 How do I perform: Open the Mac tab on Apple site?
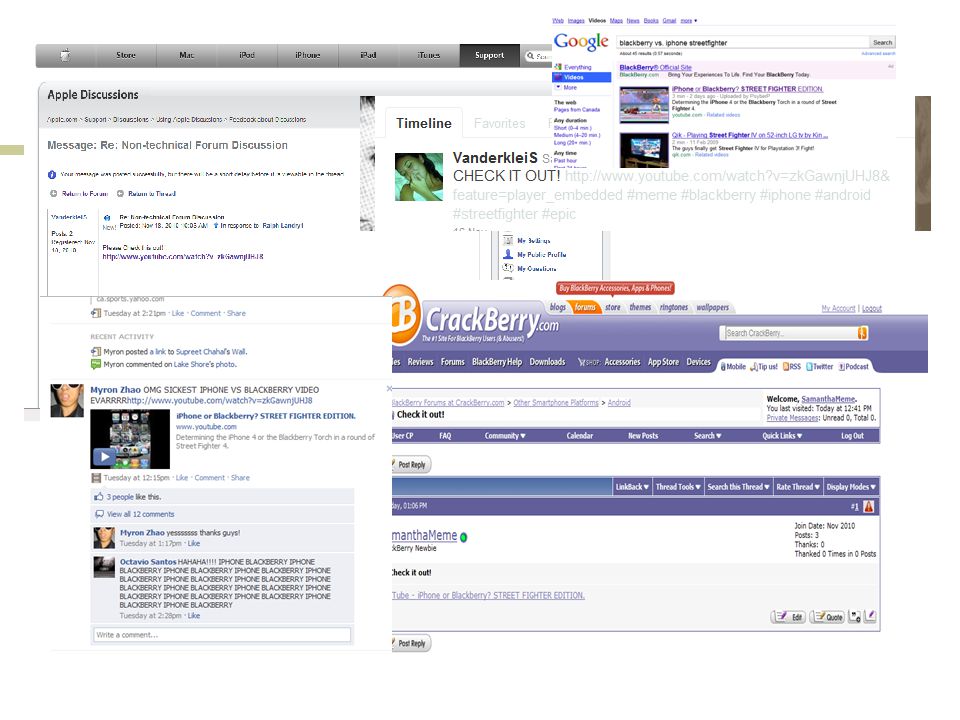[187, 55]
